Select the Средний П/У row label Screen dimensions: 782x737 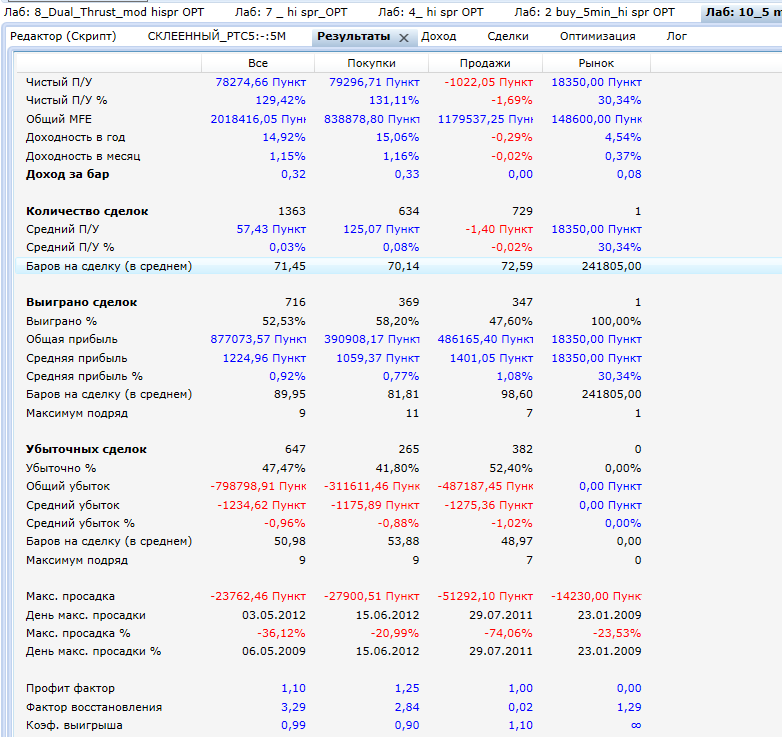(62, 229)
